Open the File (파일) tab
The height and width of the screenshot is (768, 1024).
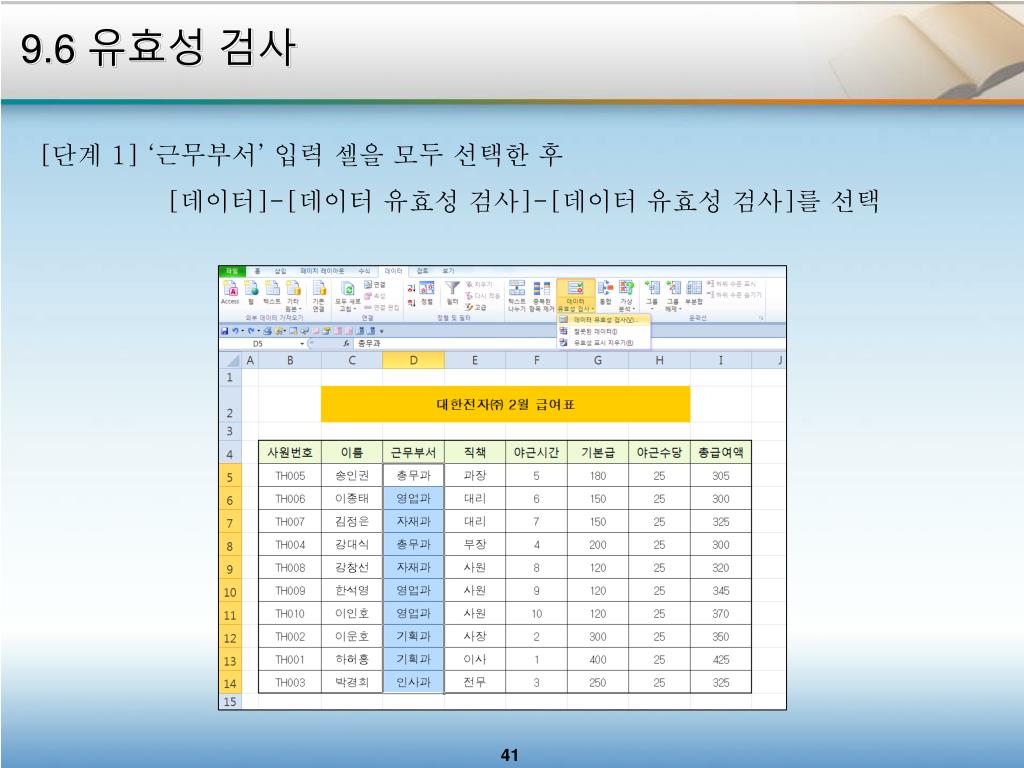click(x=232, y=271)
